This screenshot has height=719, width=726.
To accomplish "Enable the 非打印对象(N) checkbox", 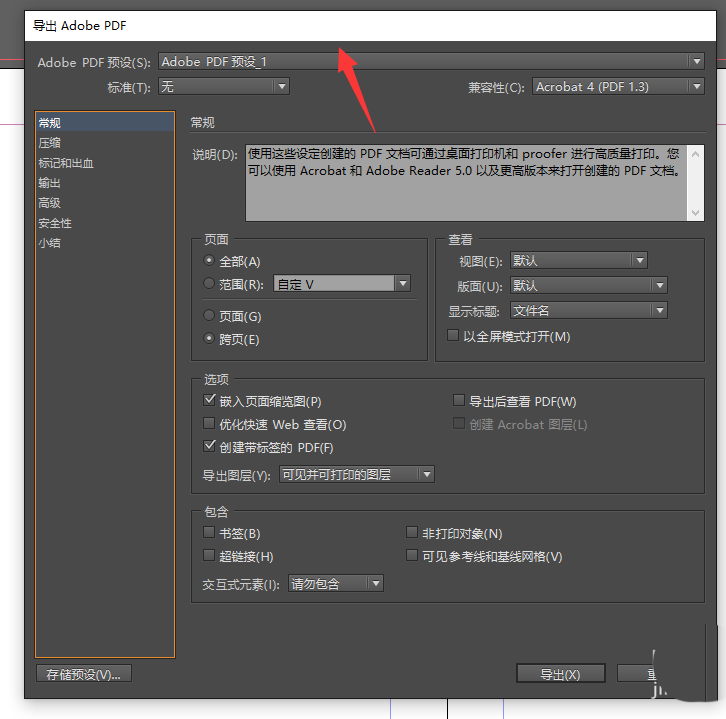I will click(412, 532).
